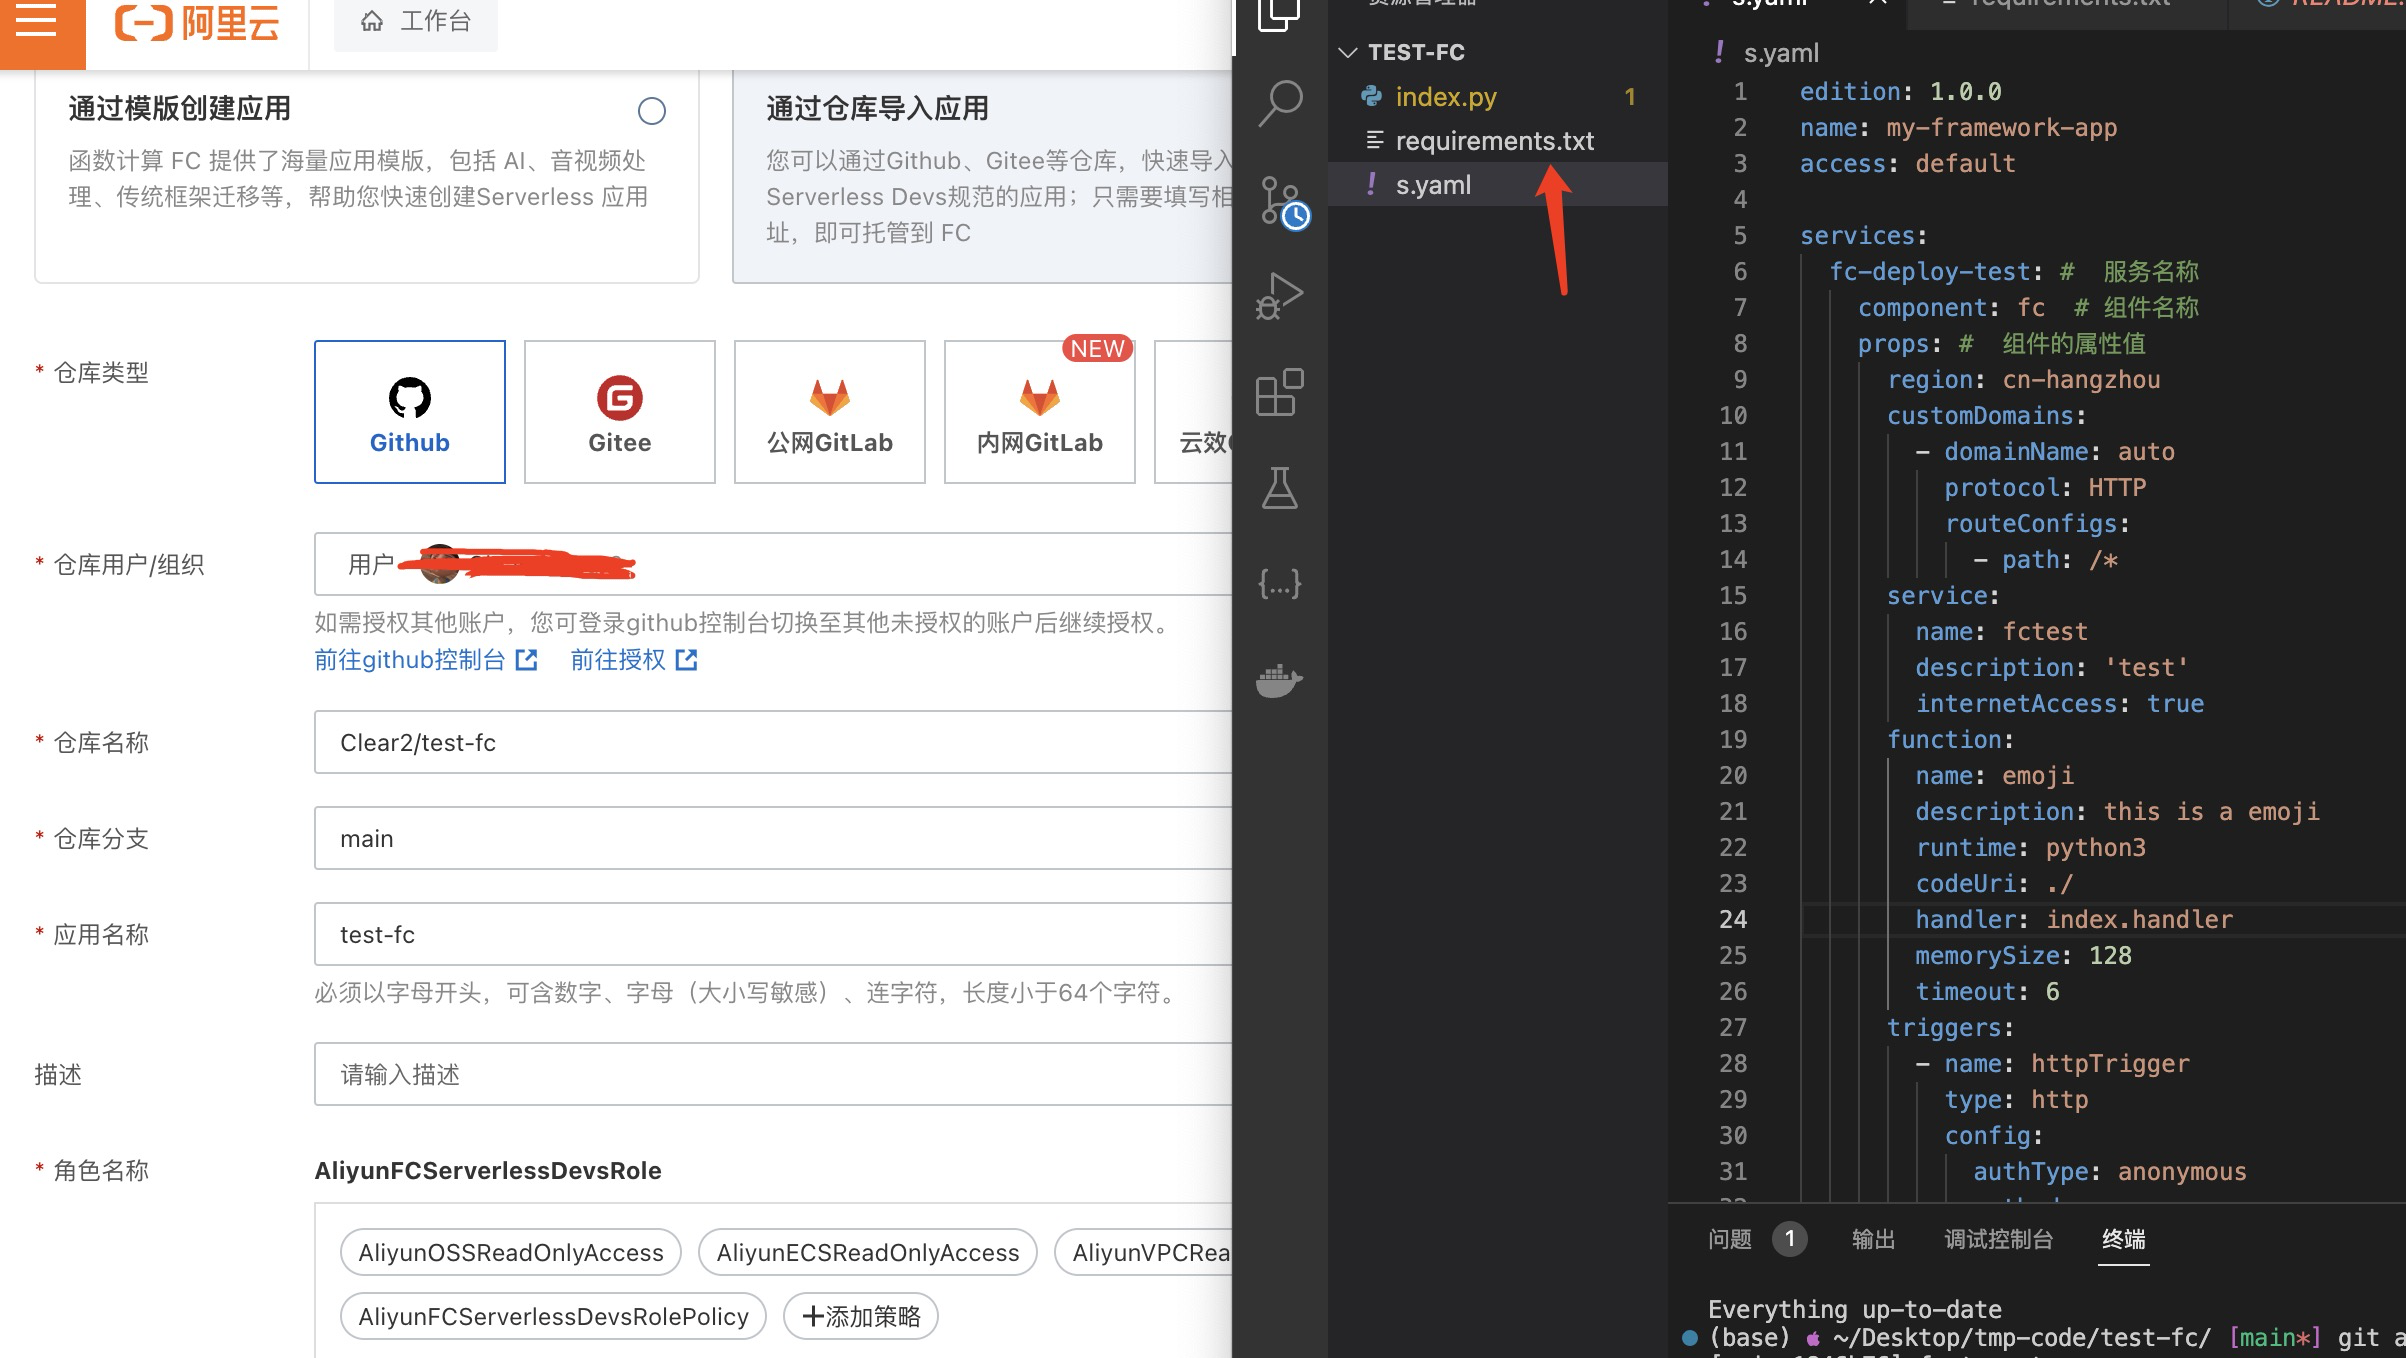Select 通过模版创建应用 radio option

652,111
